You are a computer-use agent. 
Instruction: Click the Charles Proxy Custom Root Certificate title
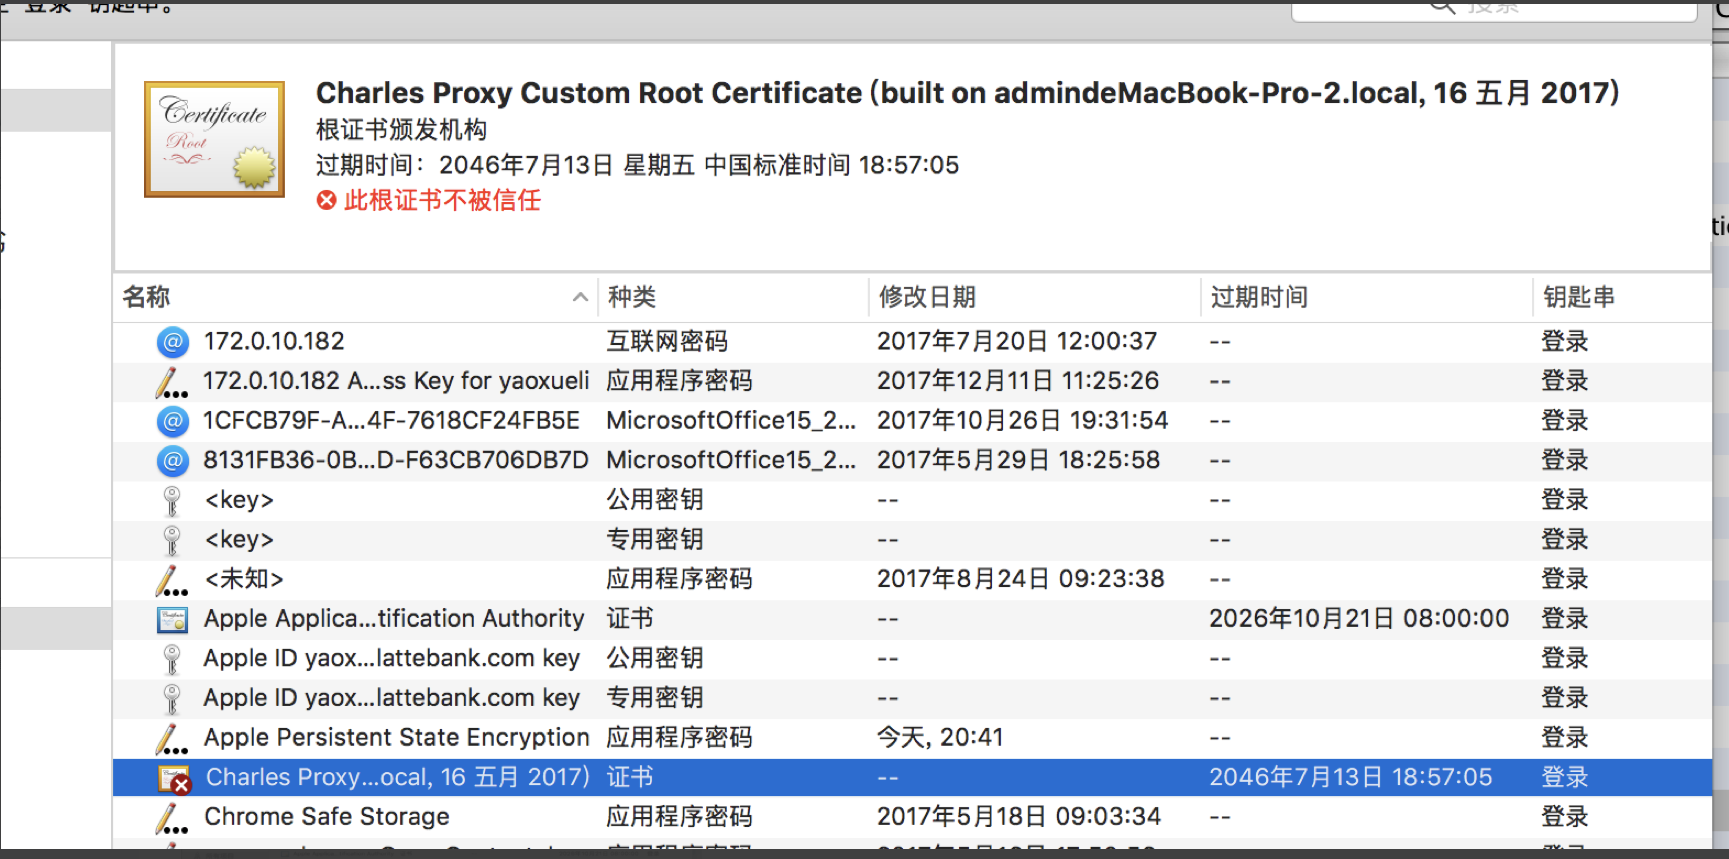(968, 93)
